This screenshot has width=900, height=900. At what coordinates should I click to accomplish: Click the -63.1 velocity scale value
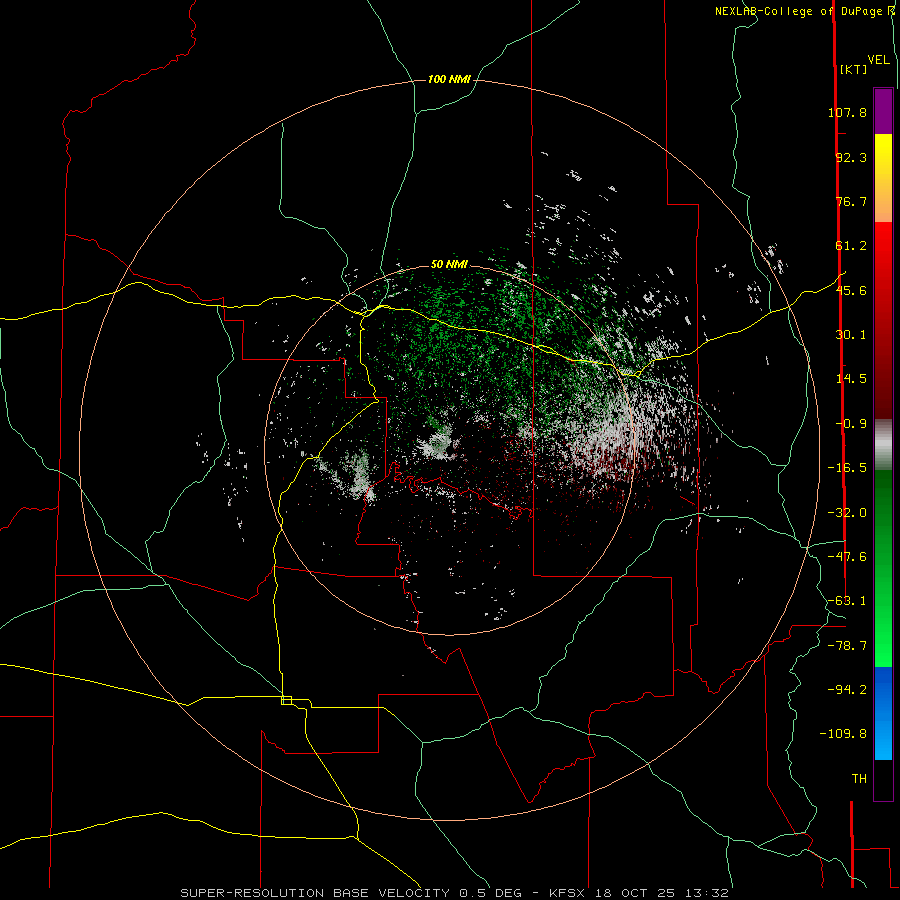tap(847, 601)
